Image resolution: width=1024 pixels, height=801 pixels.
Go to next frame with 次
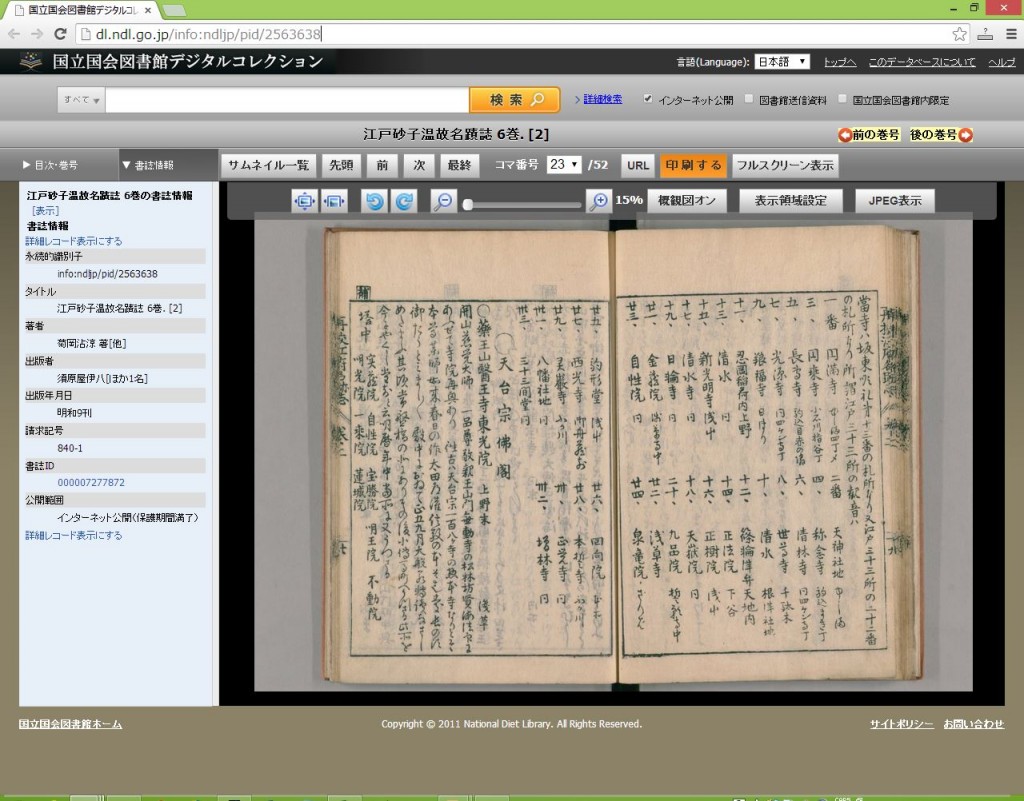[x=419, y=165]
